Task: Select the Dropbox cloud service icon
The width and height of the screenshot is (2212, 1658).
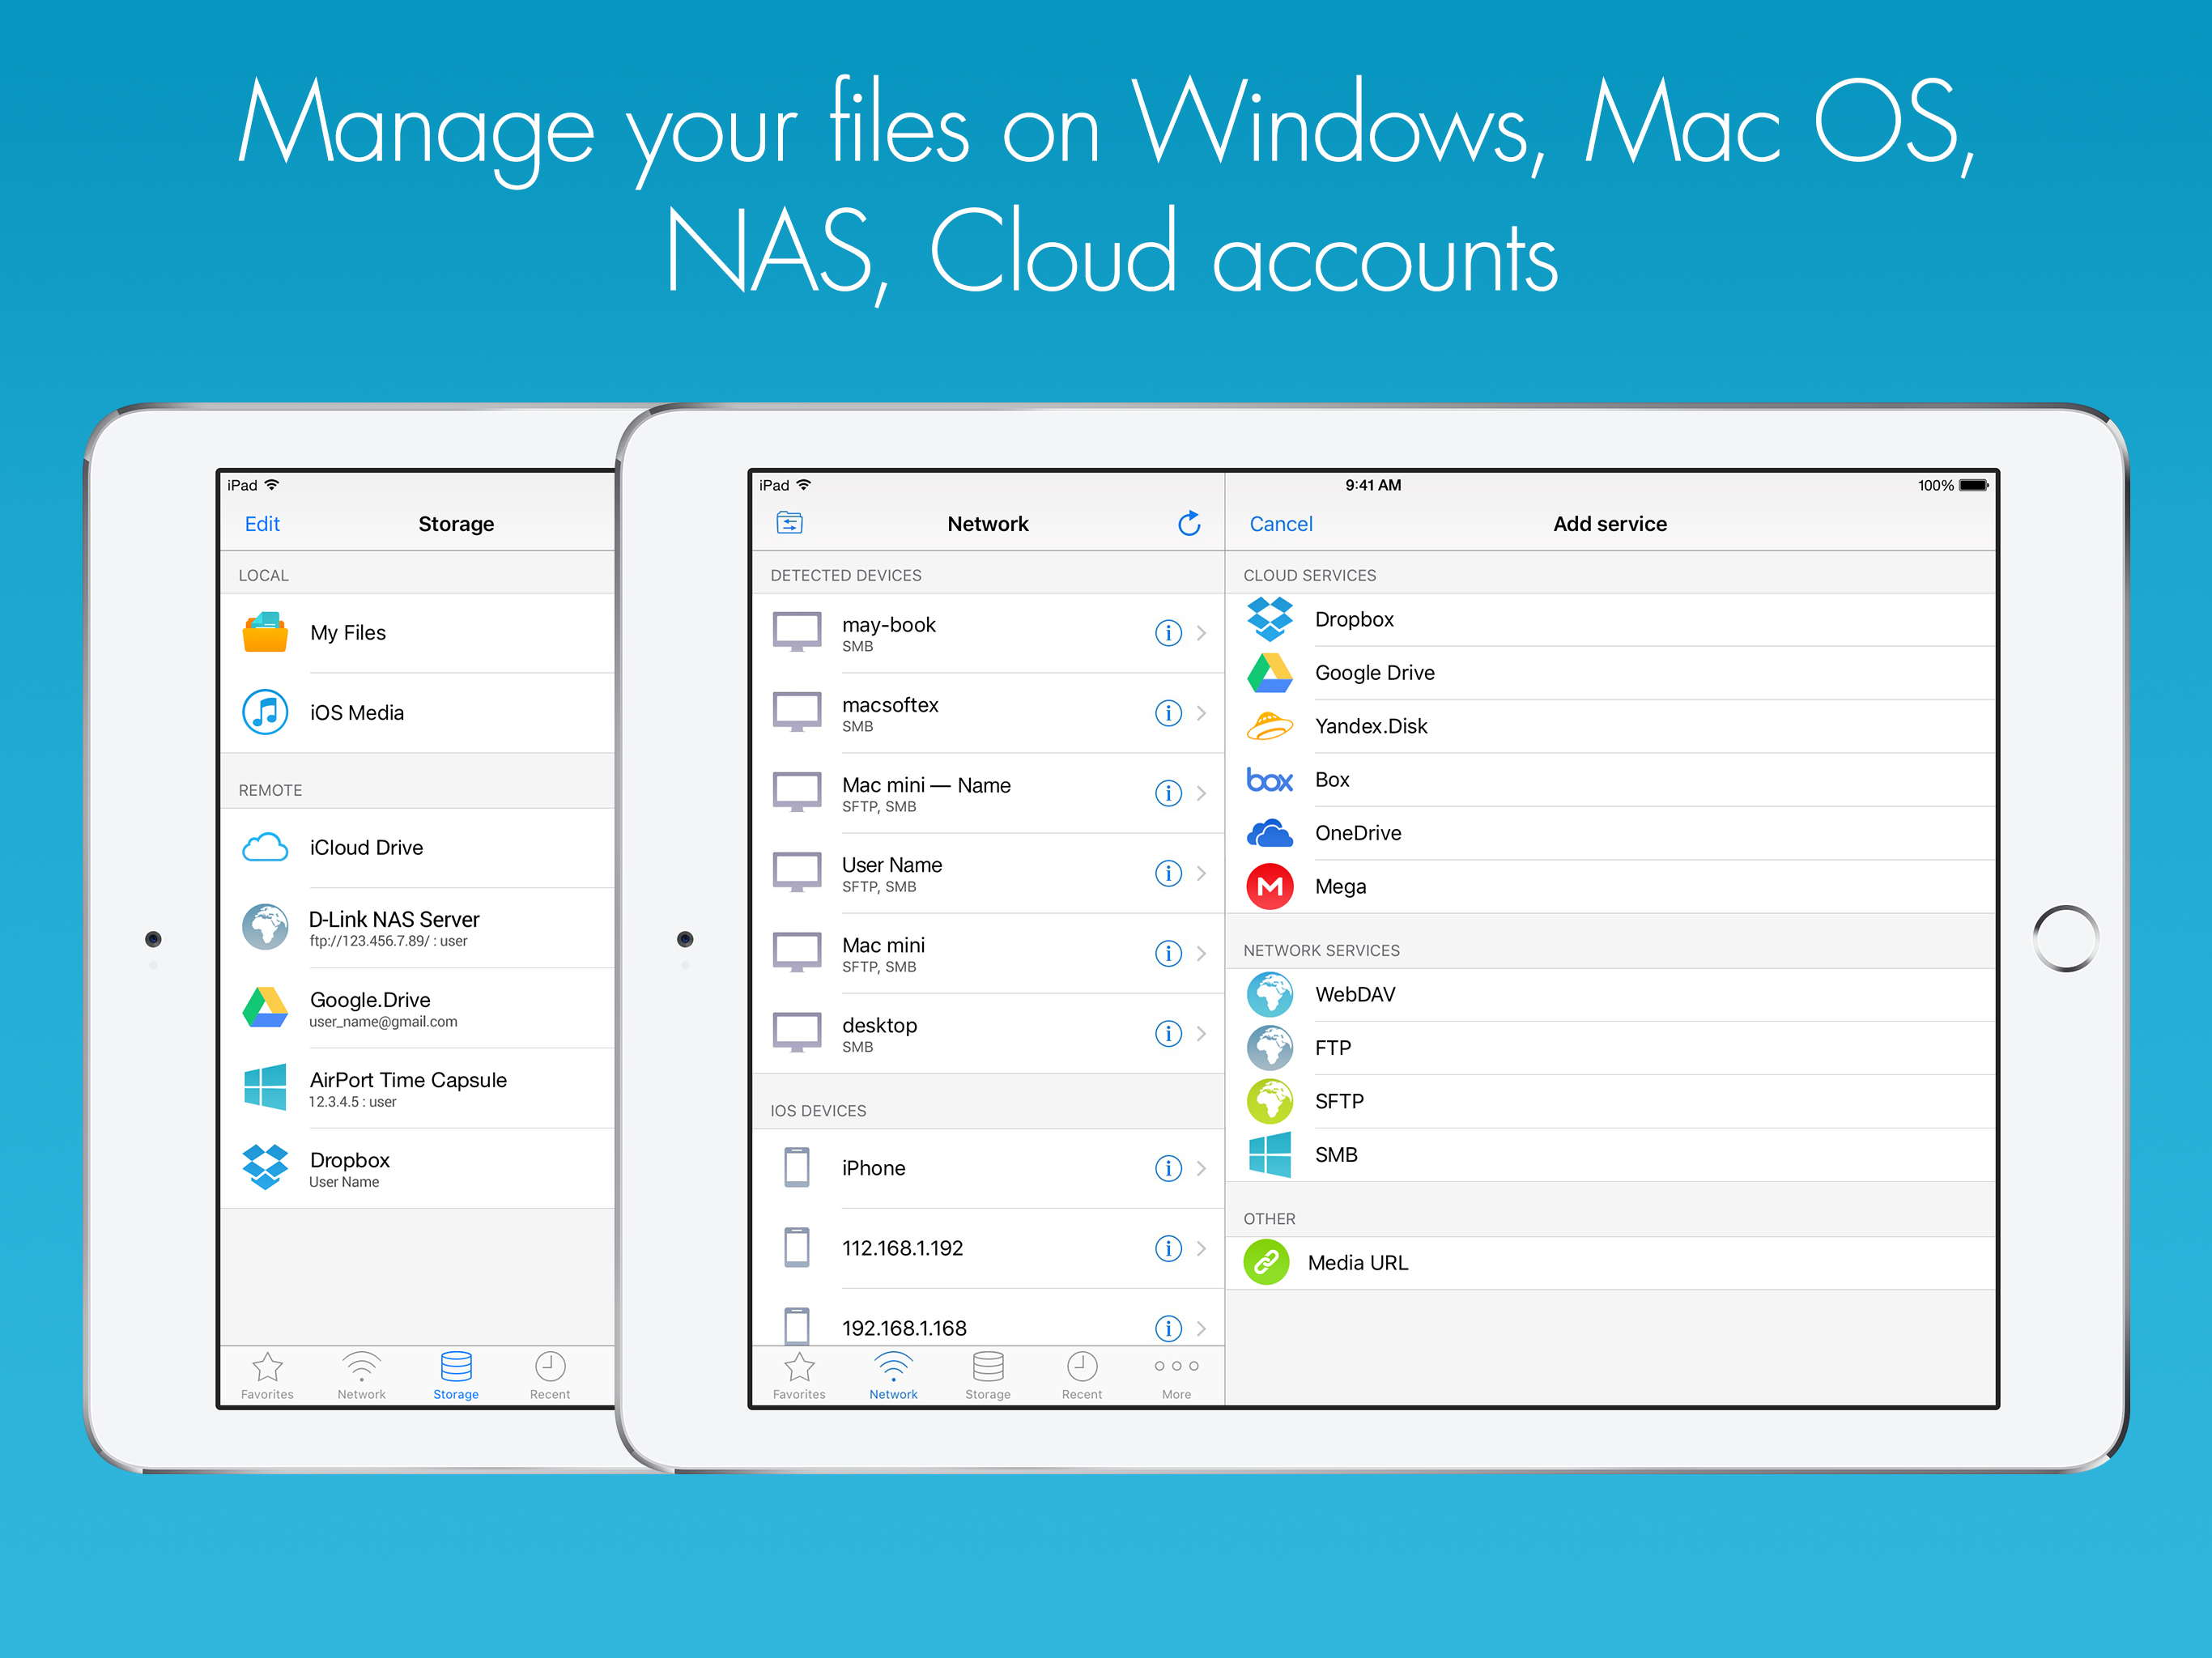Action: coord(1269,619)
